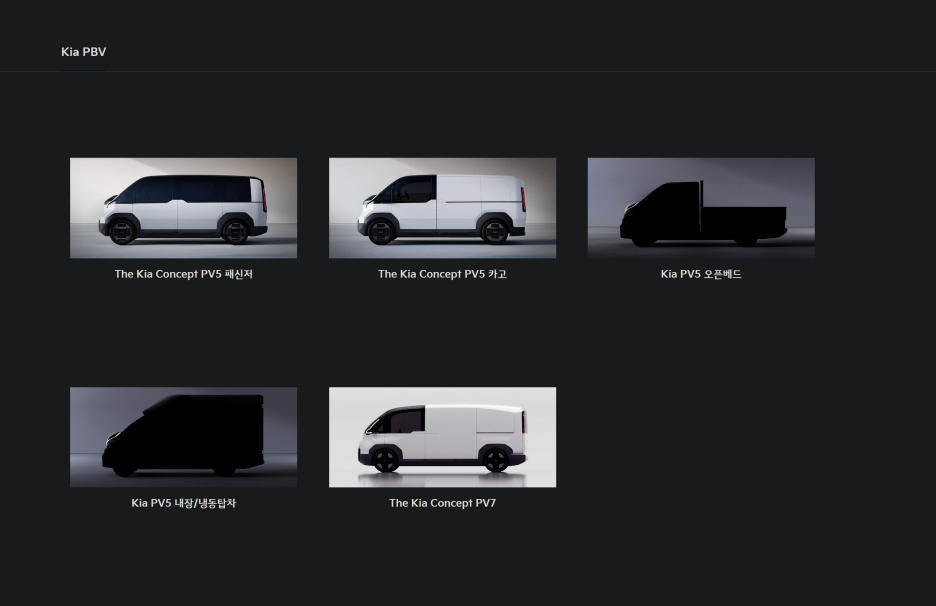
Task: Open the Kia PV5 오픈베드 silhouette image
Action: [701, 208]
